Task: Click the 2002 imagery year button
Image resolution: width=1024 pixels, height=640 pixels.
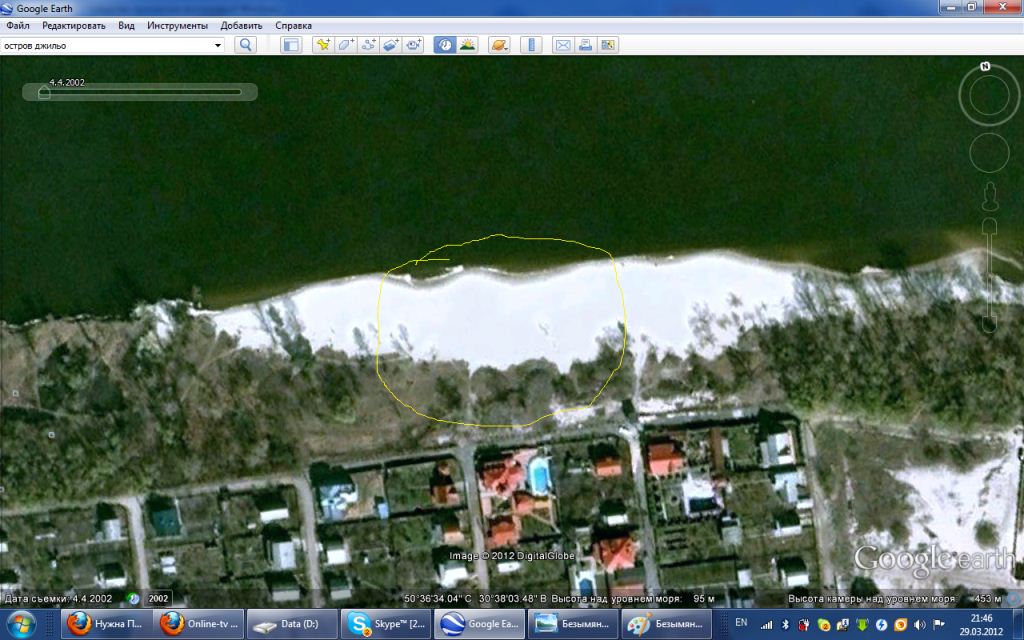Action: pos(158,599)
